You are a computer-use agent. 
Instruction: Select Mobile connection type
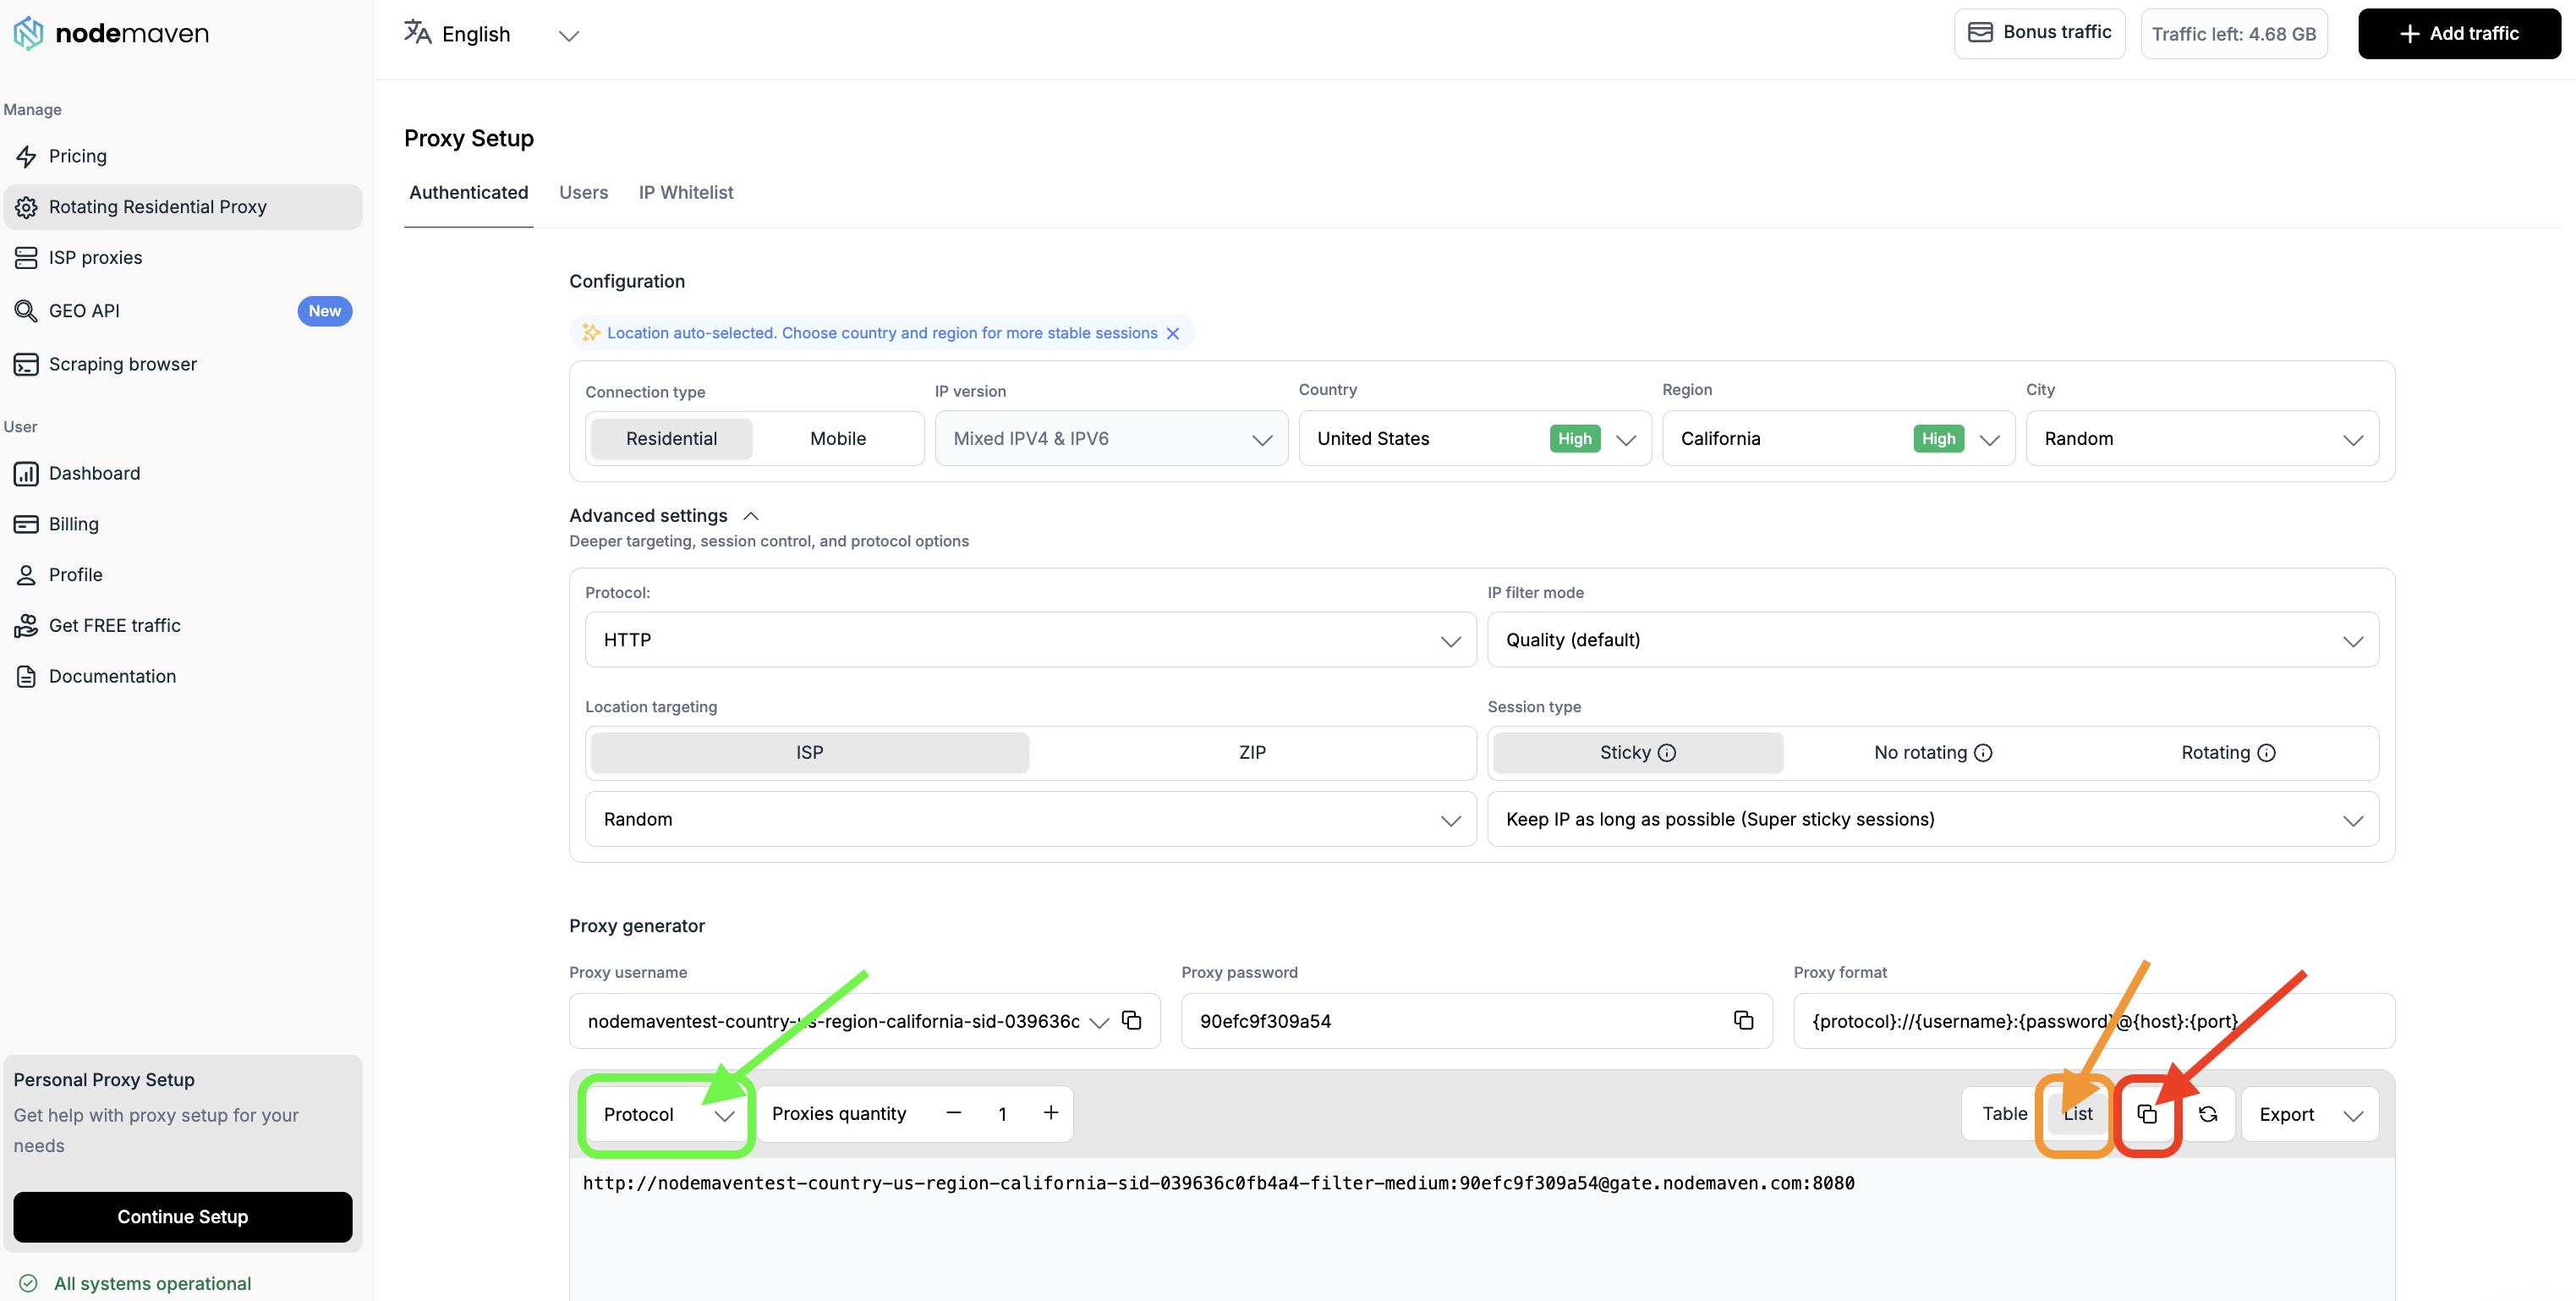click(838, 439)
